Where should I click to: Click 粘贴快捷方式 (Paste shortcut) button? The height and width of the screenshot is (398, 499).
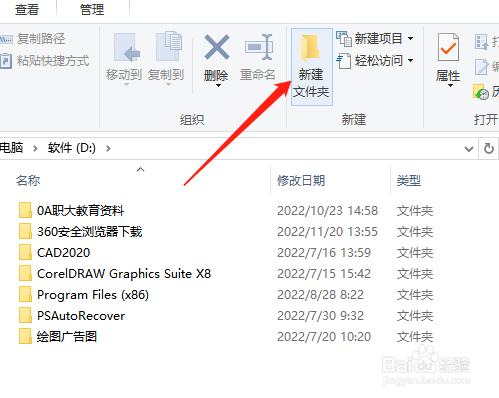coord(45,61)
